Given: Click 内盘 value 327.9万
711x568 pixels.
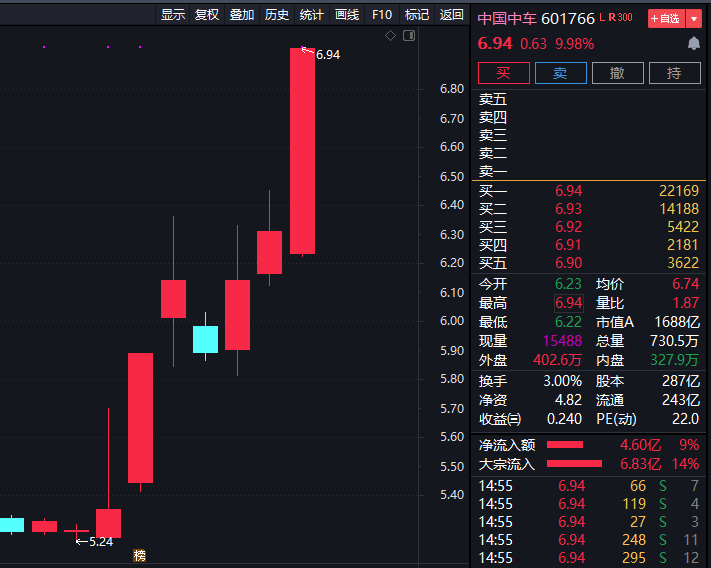Looking at the screenshot, I should click(x=674, y=360).
